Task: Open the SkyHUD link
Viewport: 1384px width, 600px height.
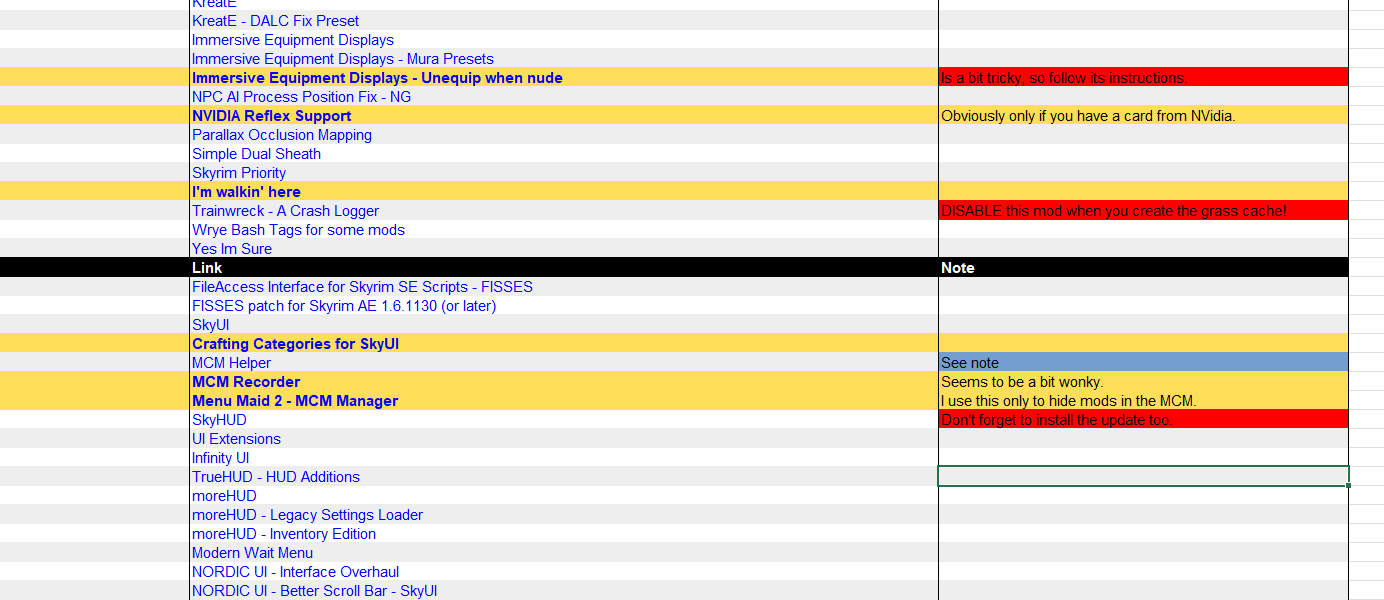Action: click(x=219, y=420)
